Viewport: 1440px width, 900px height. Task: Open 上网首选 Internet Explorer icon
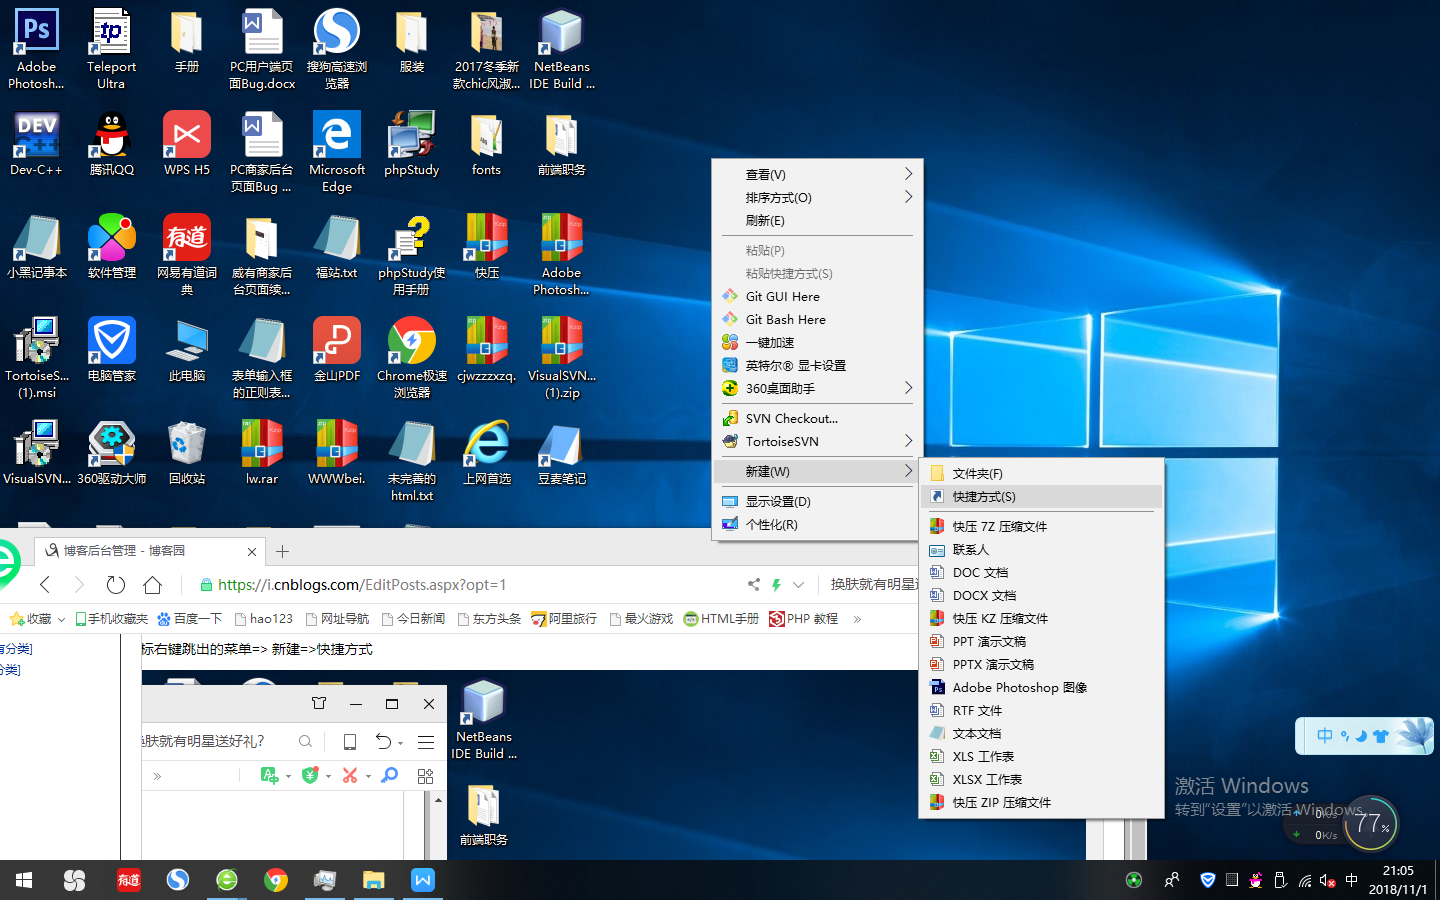pyautogui.click(x=486, y=453)
